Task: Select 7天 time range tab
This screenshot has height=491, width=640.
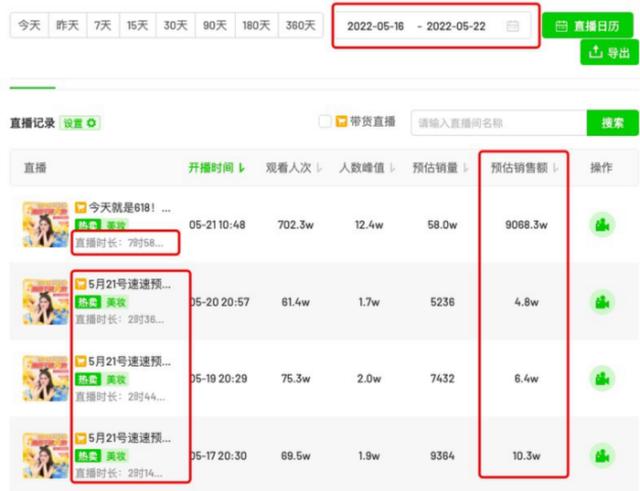Action: pos(103,26)
